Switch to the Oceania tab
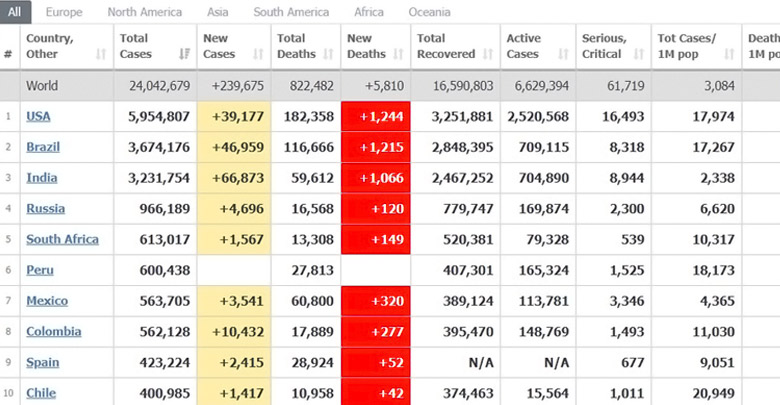Screen dimensions: 780x405 (x=429, y=12)
